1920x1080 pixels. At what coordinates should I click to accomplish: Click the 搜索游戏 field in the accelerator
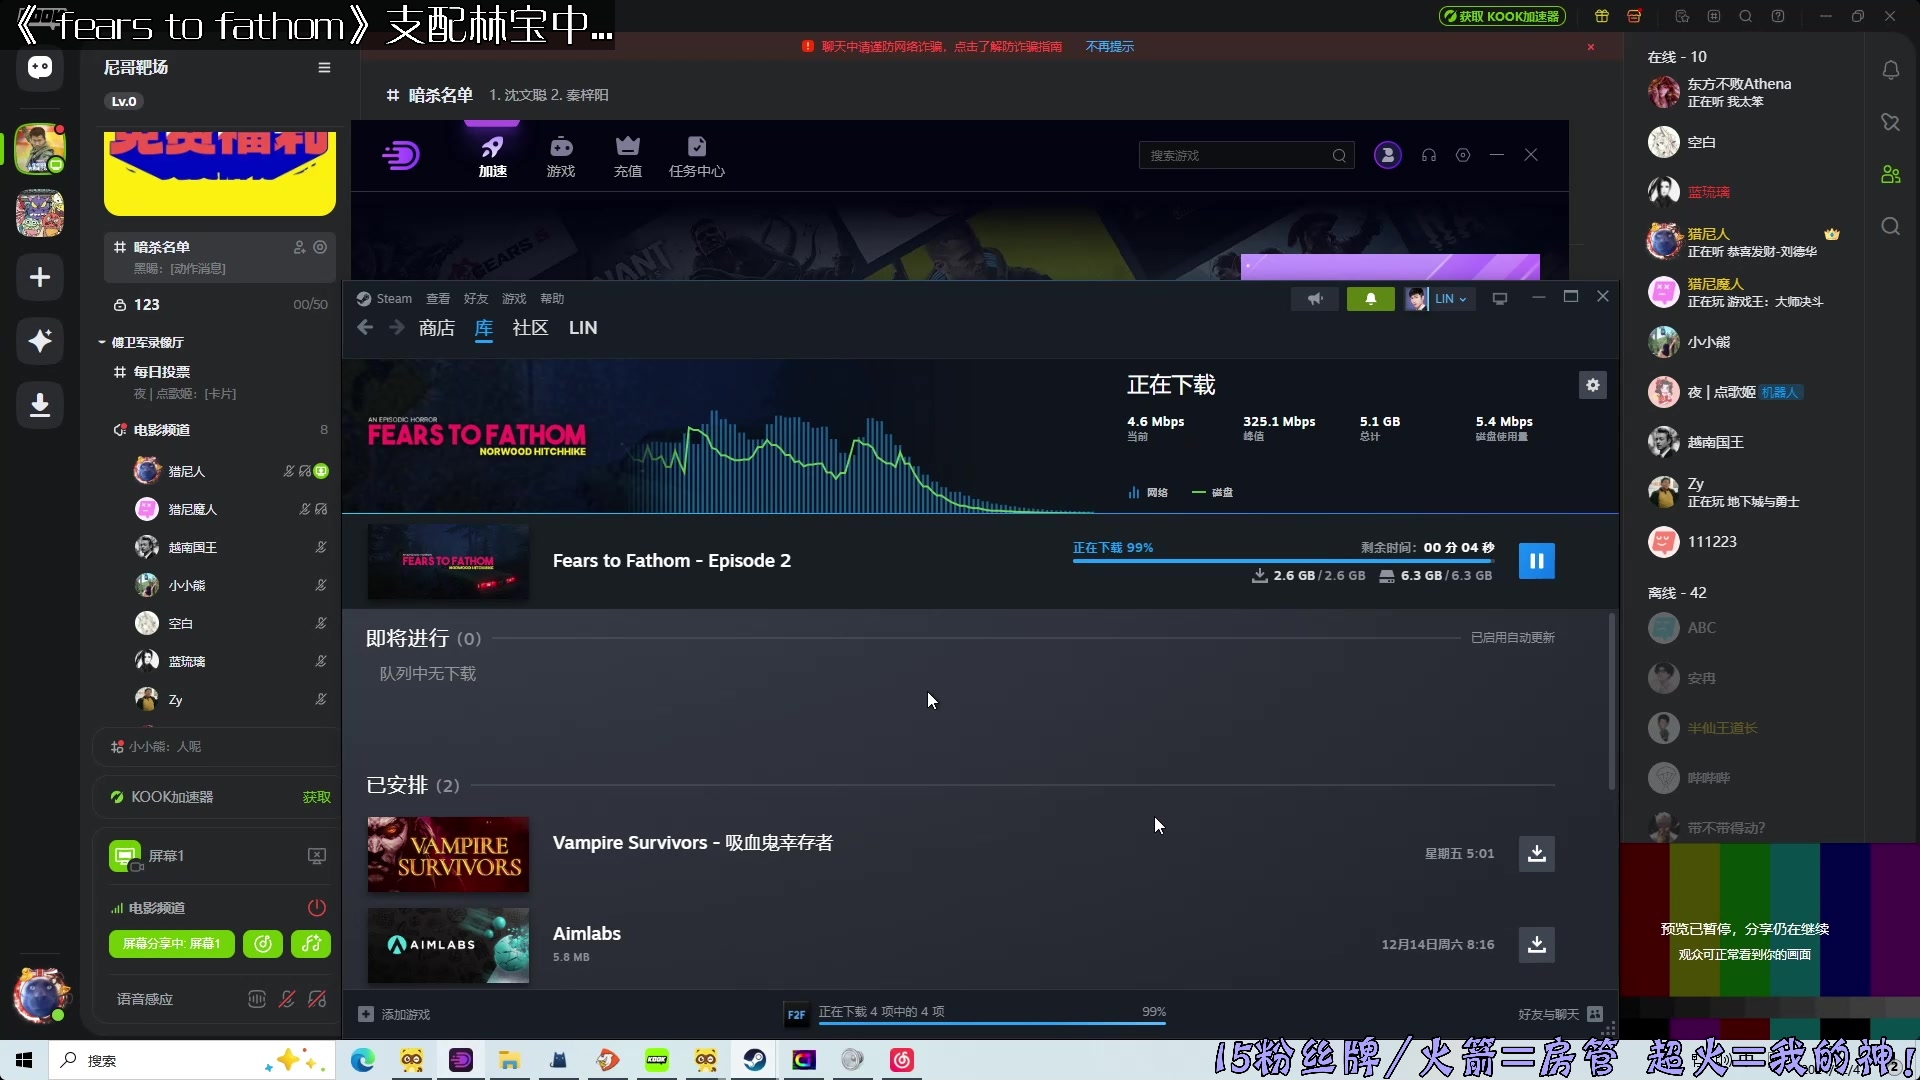1246,155
